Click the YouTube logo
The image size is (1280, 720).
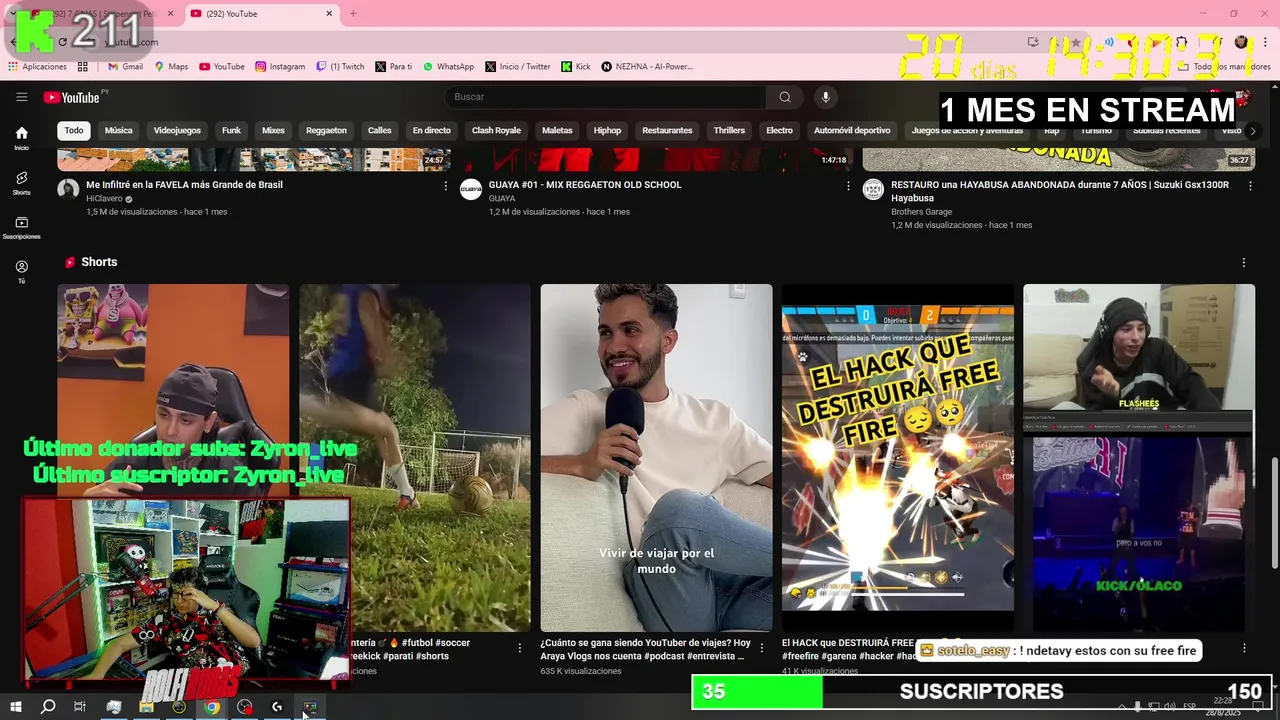pyautogui.click(x=72, y=97)
